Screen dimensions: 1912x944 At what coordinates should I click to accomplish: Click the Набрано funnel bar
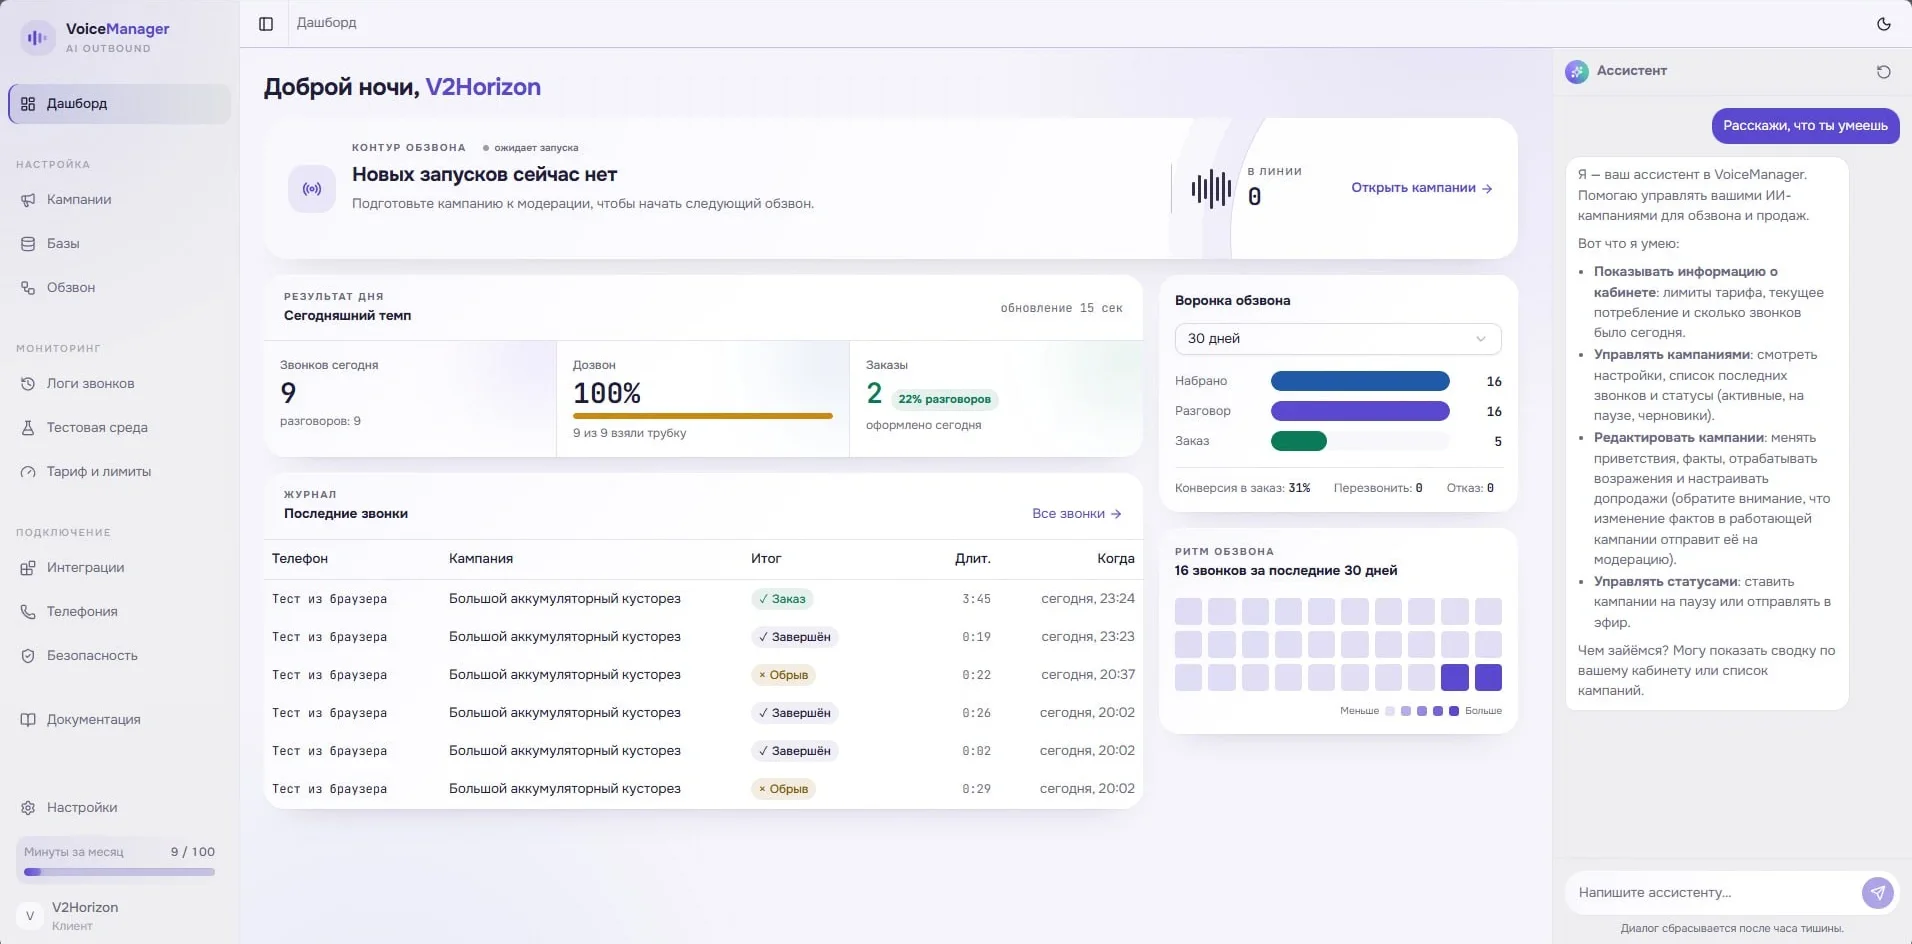pos(1360,381)
